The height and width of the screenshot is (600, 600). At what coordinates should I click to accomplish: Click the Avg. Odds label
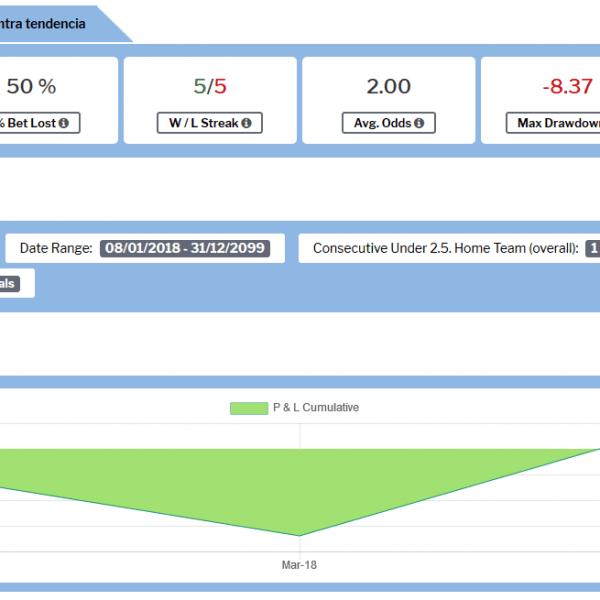(x=382, y=124)
